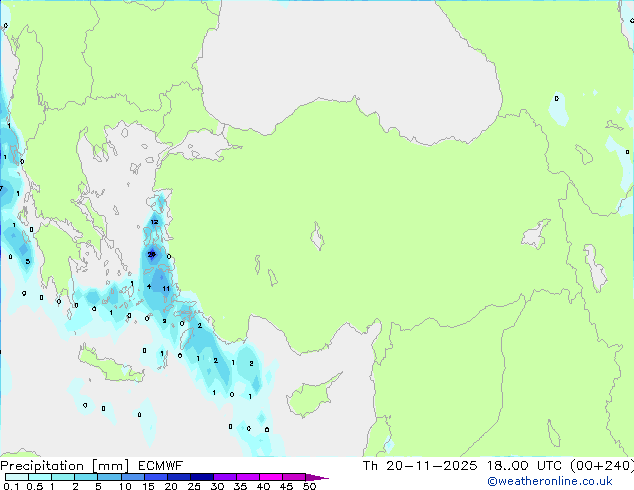Click the "11" precipitation value on the map
Image resolution: width=634 pixels, height=490 pixels.
[x=166, y=288]
